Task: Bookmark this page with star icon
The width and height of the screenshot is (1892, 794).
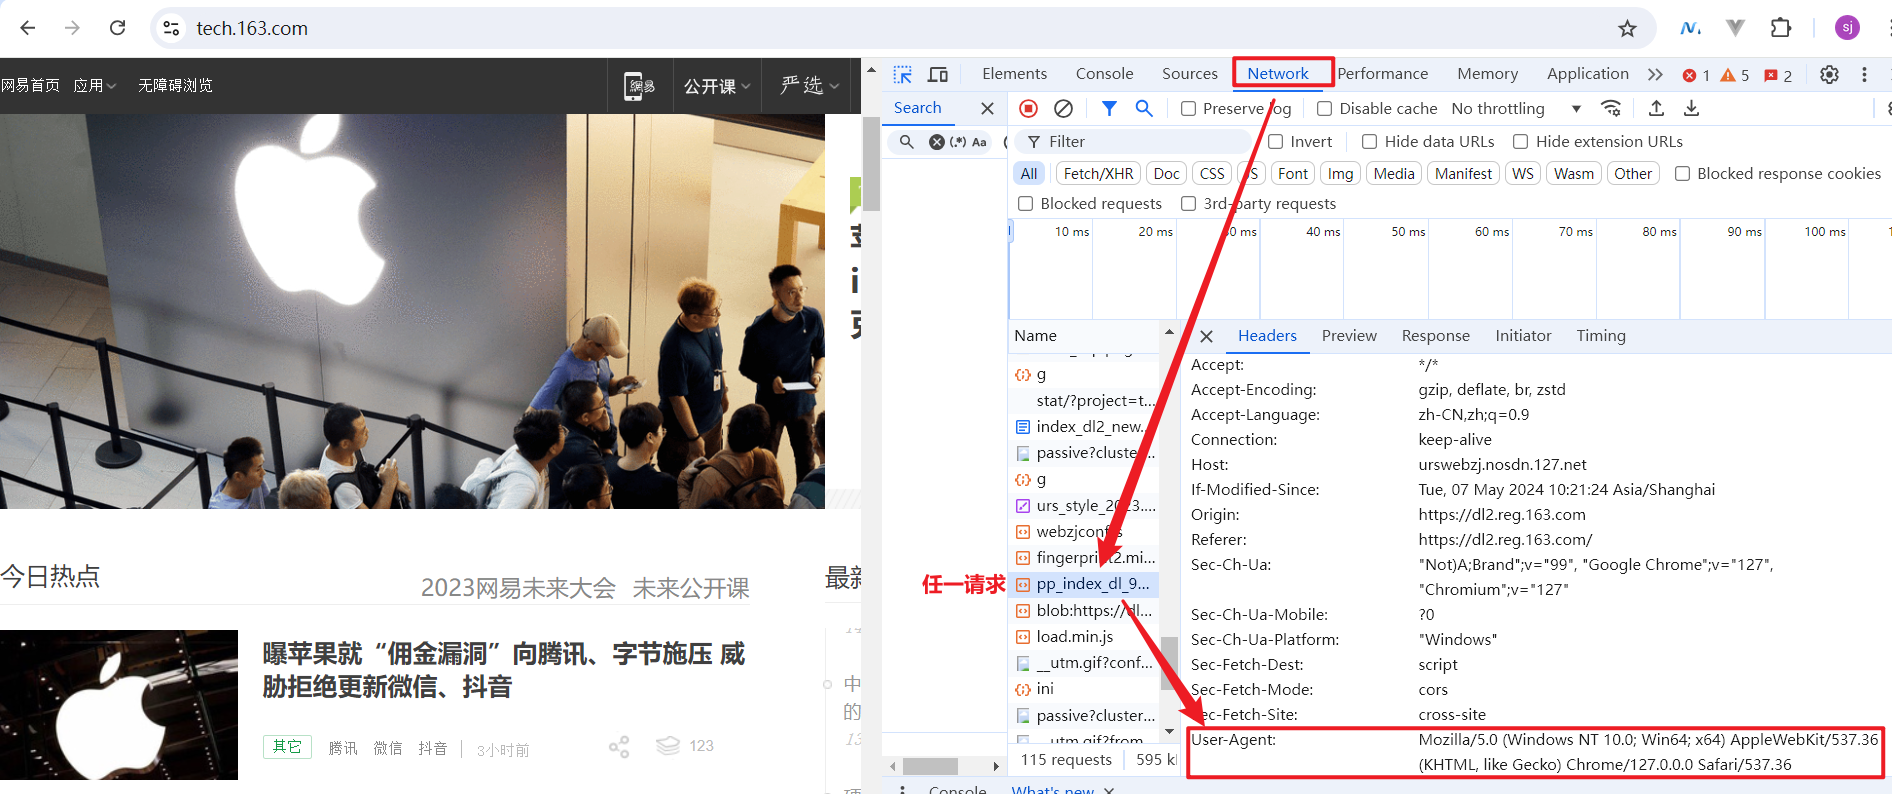Action: click(x=1627, y=28)
